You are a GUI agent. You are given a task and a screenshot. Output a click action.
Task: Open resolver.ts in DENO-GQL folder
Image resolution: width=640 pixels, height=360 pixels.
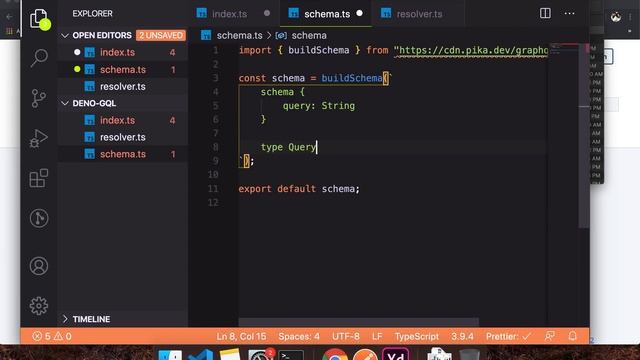tap(123, 137)
